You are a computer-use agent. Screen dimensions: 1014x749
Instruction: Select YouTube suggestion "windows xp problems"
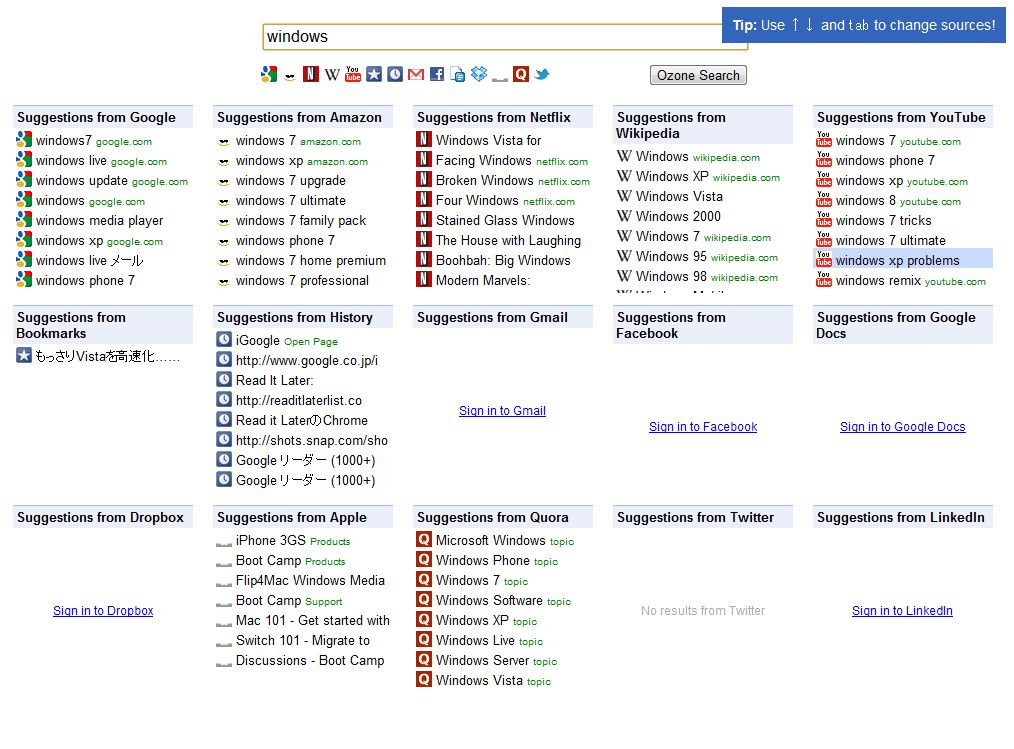pyautogui.click(x=903, y=259)
